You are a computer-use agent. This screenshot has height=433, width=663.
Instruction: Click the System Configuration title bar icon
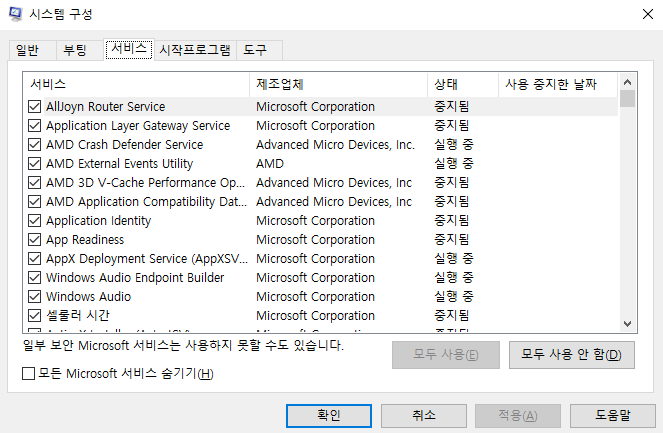(15, 14)
